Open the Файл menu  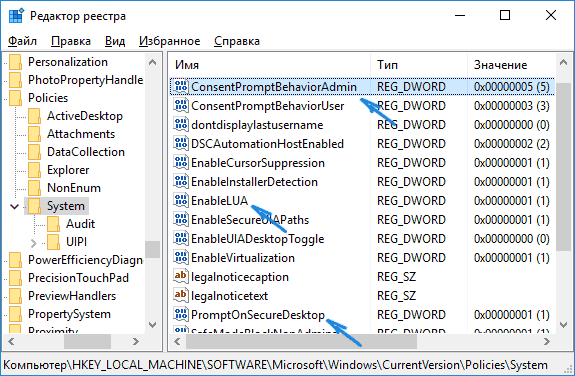(22, 41)
